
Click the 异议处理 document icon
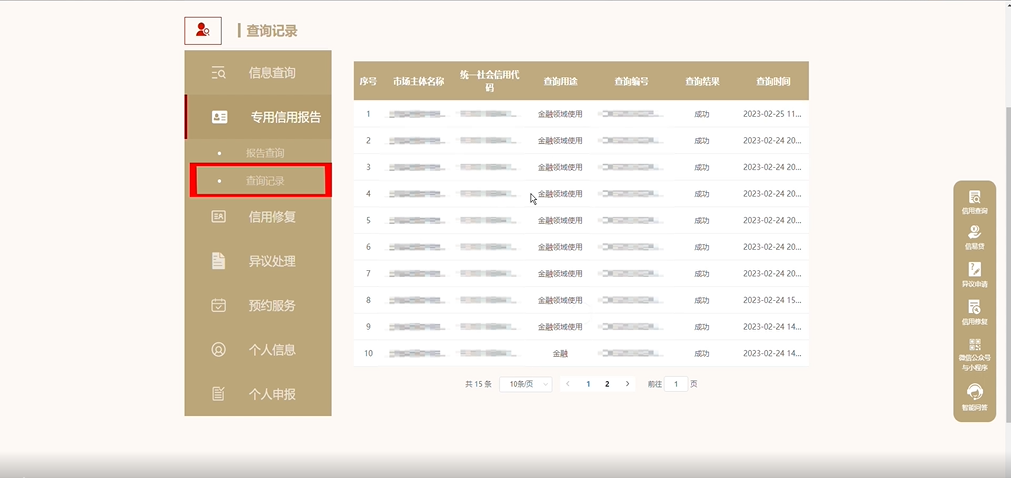(219, 261)
